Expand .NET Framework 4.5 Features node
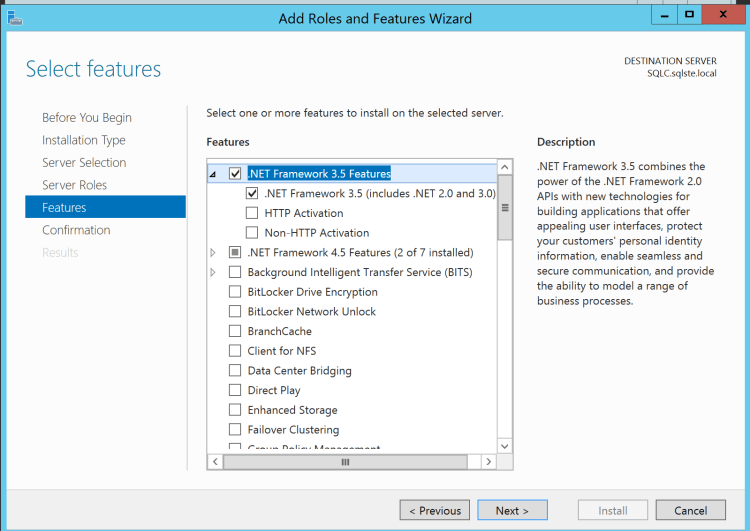 [213, 253]
